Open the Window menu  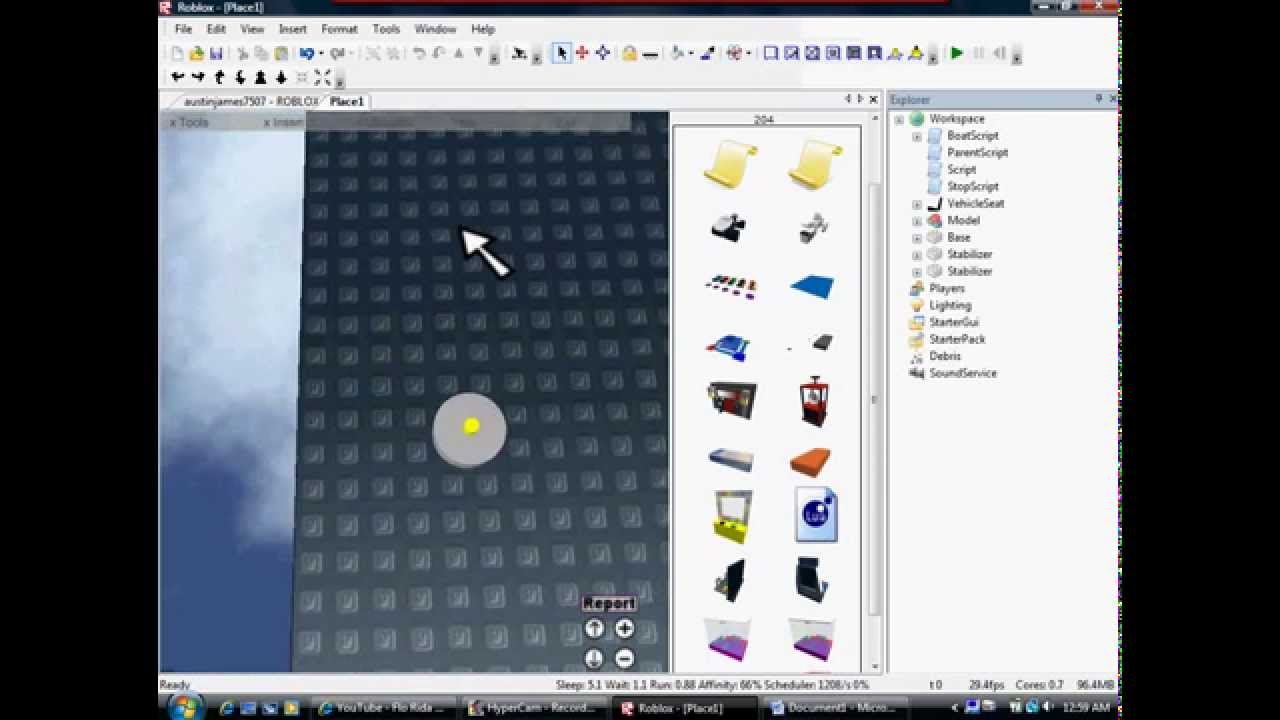pyautogui.click(x=435, y=29)
